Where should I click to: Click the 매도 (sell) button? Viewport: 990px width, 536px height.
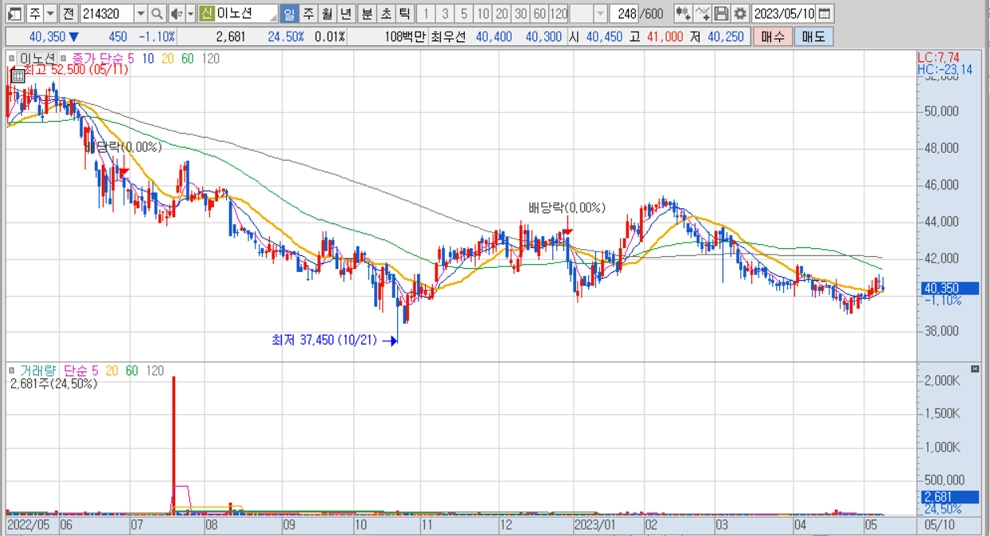(813, 37)
